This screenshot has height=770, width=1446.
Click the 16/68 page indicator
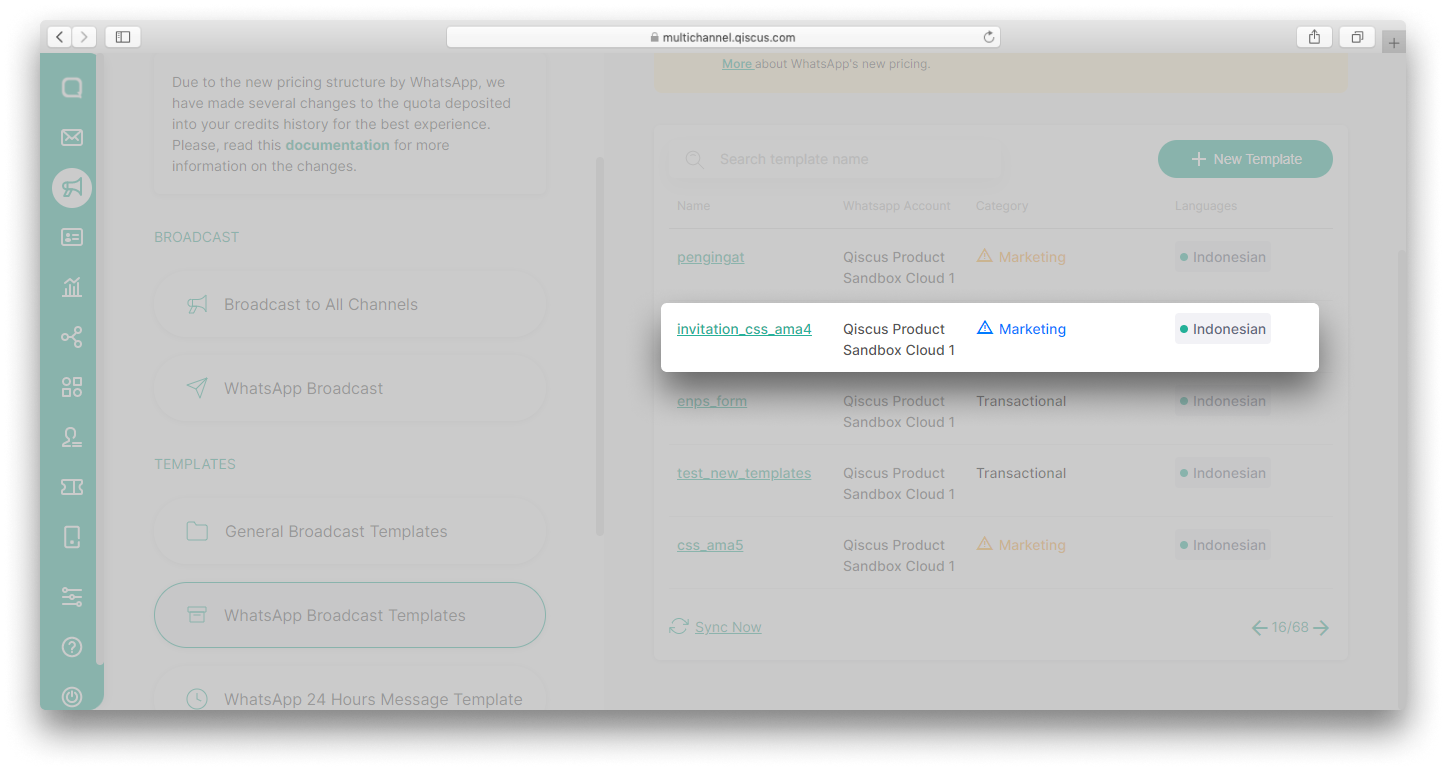1290,628
